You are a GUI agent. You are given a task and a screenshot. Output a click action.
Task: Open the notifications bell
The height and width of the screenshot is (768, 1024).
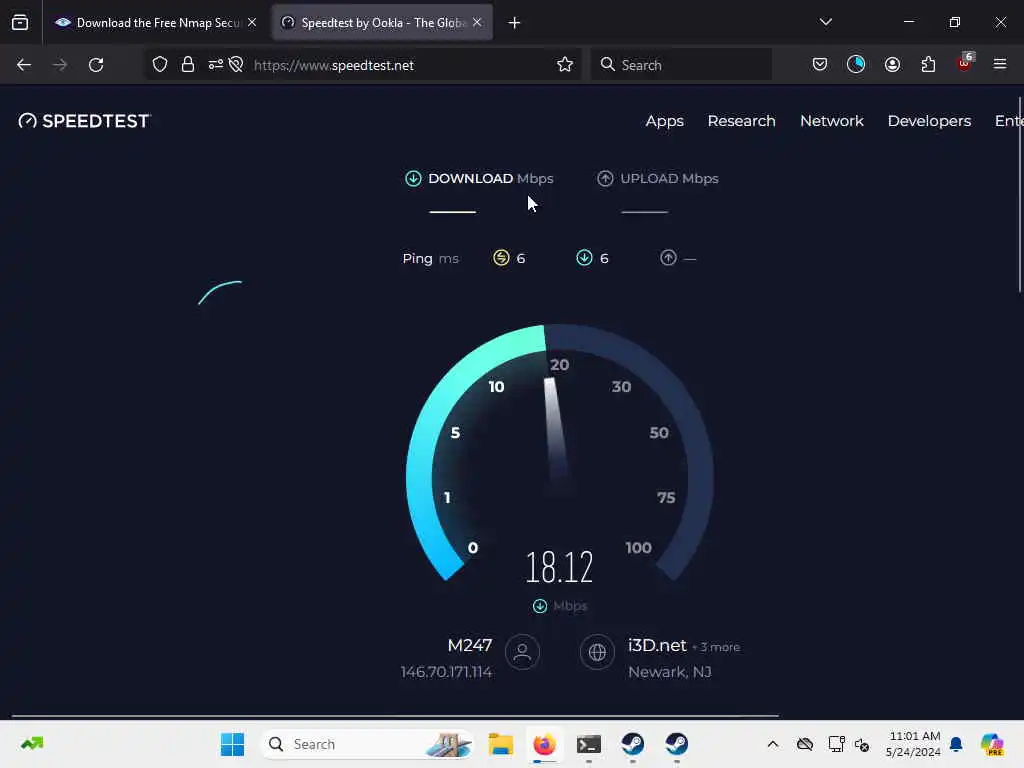956,744
